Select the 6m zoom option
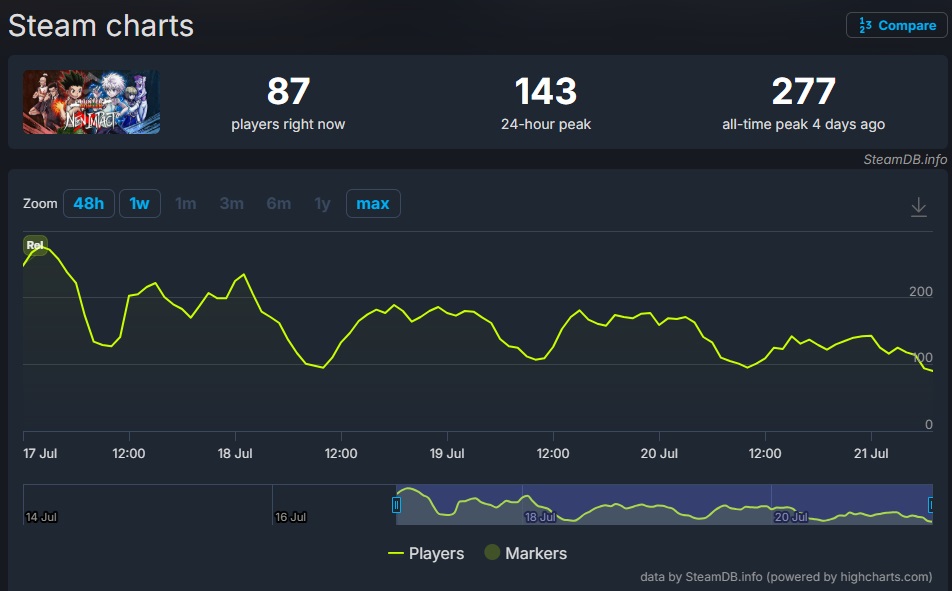Image resolution: width=952 pixels, height=591 pixels. (x=279, y=203)
